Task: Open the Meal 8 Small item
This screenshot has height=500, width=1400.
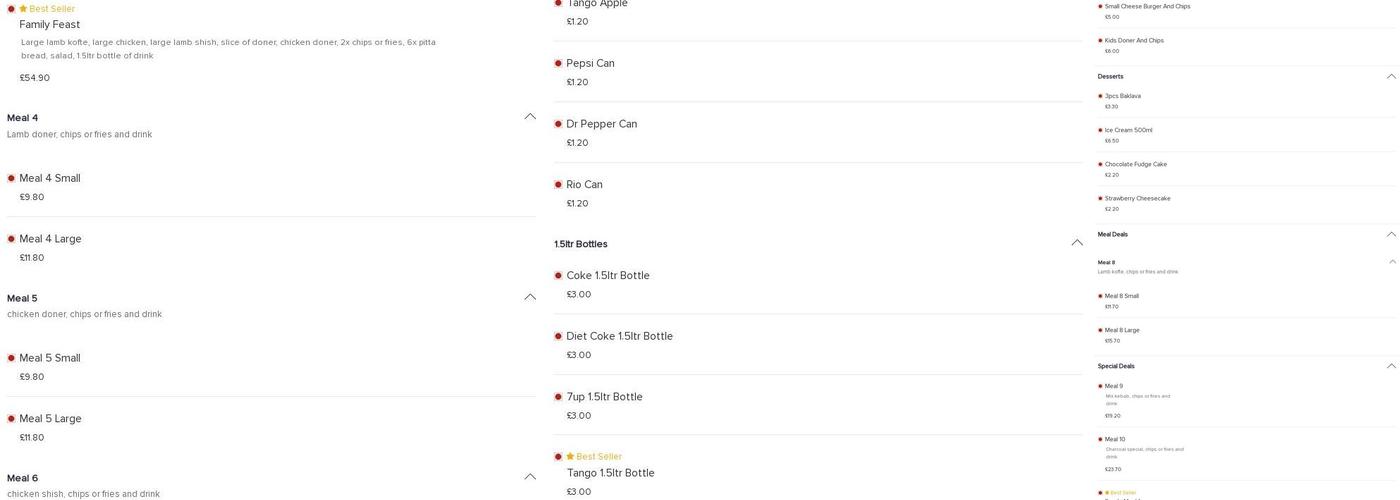Action: pyautogui.click(x=1121, y=296)
